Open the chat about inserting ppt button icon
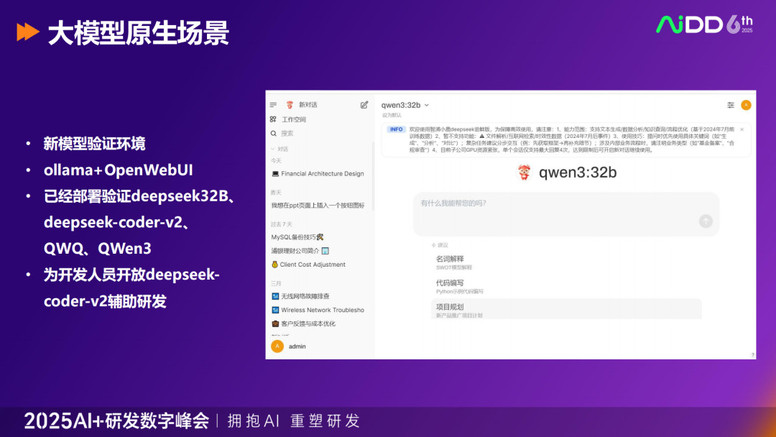This screenshot has width=776, height=437. tap(319, 205)
